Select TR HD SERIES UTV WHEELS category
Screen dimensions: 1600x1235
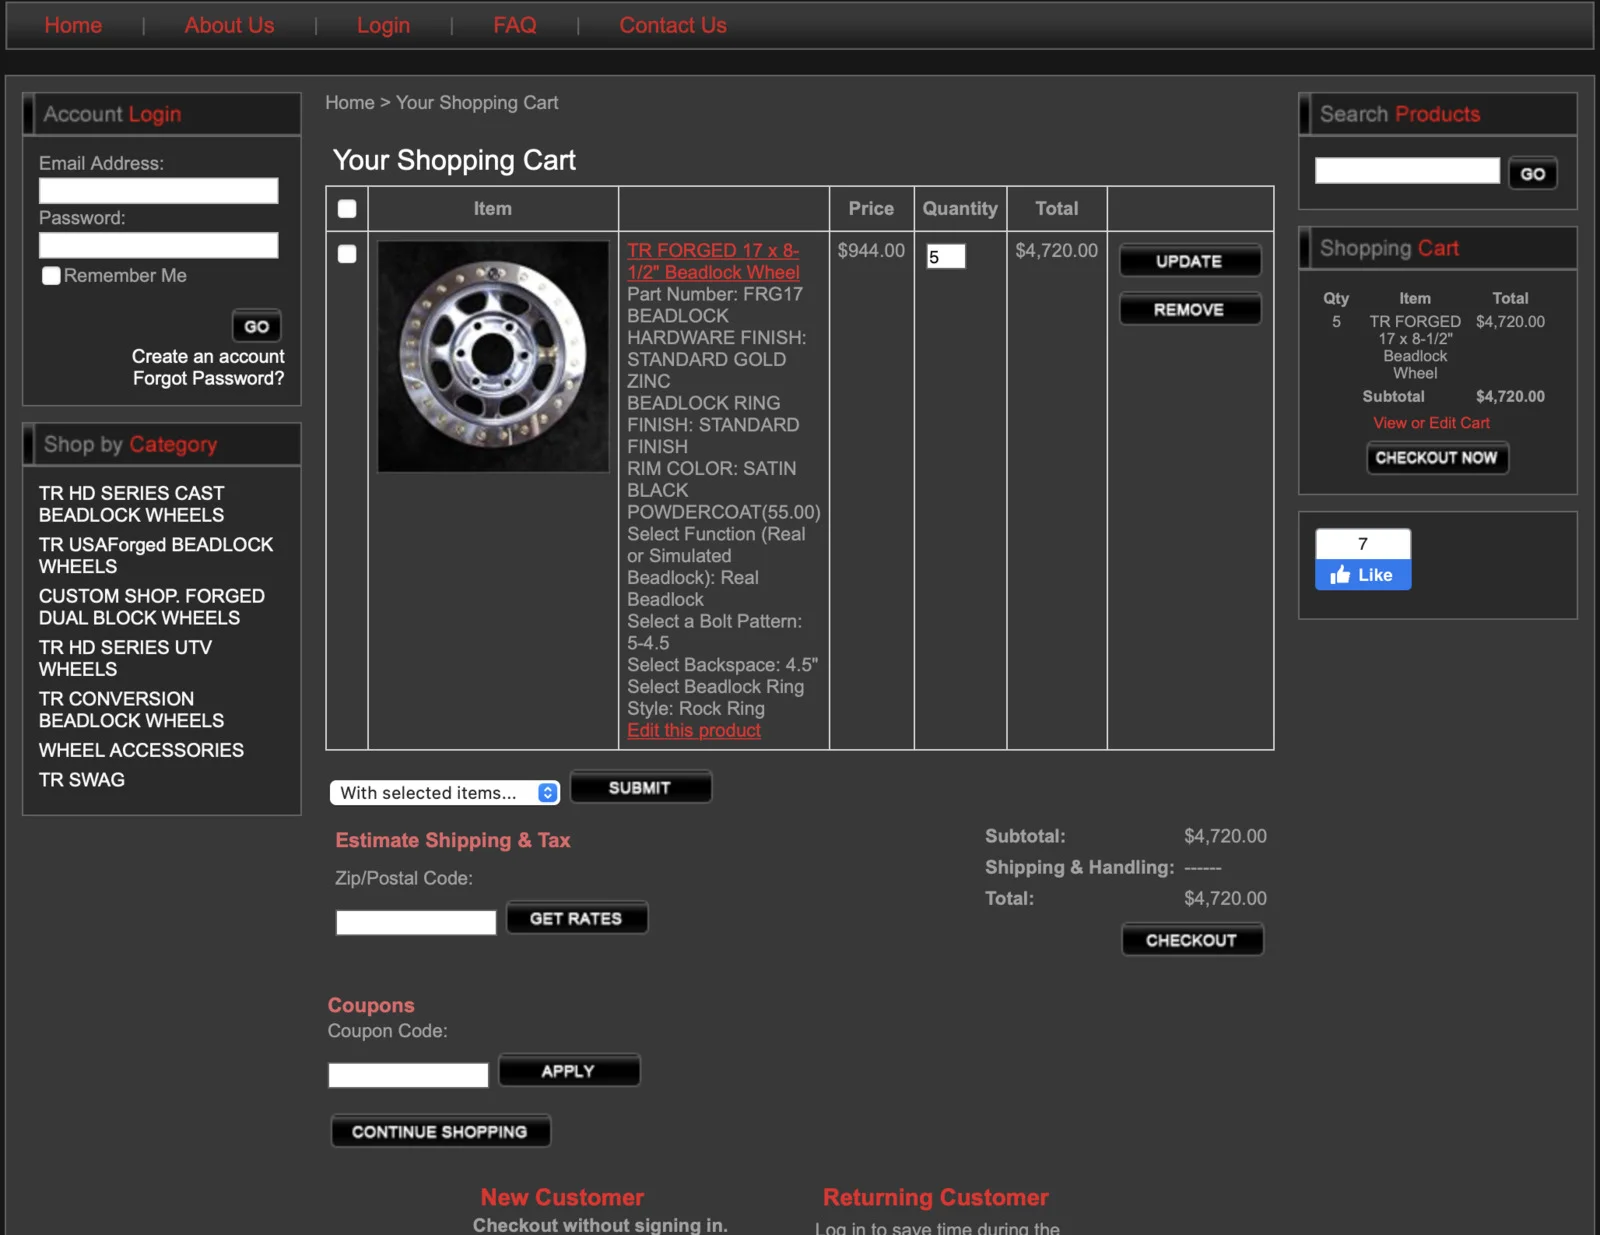(125, 658)
